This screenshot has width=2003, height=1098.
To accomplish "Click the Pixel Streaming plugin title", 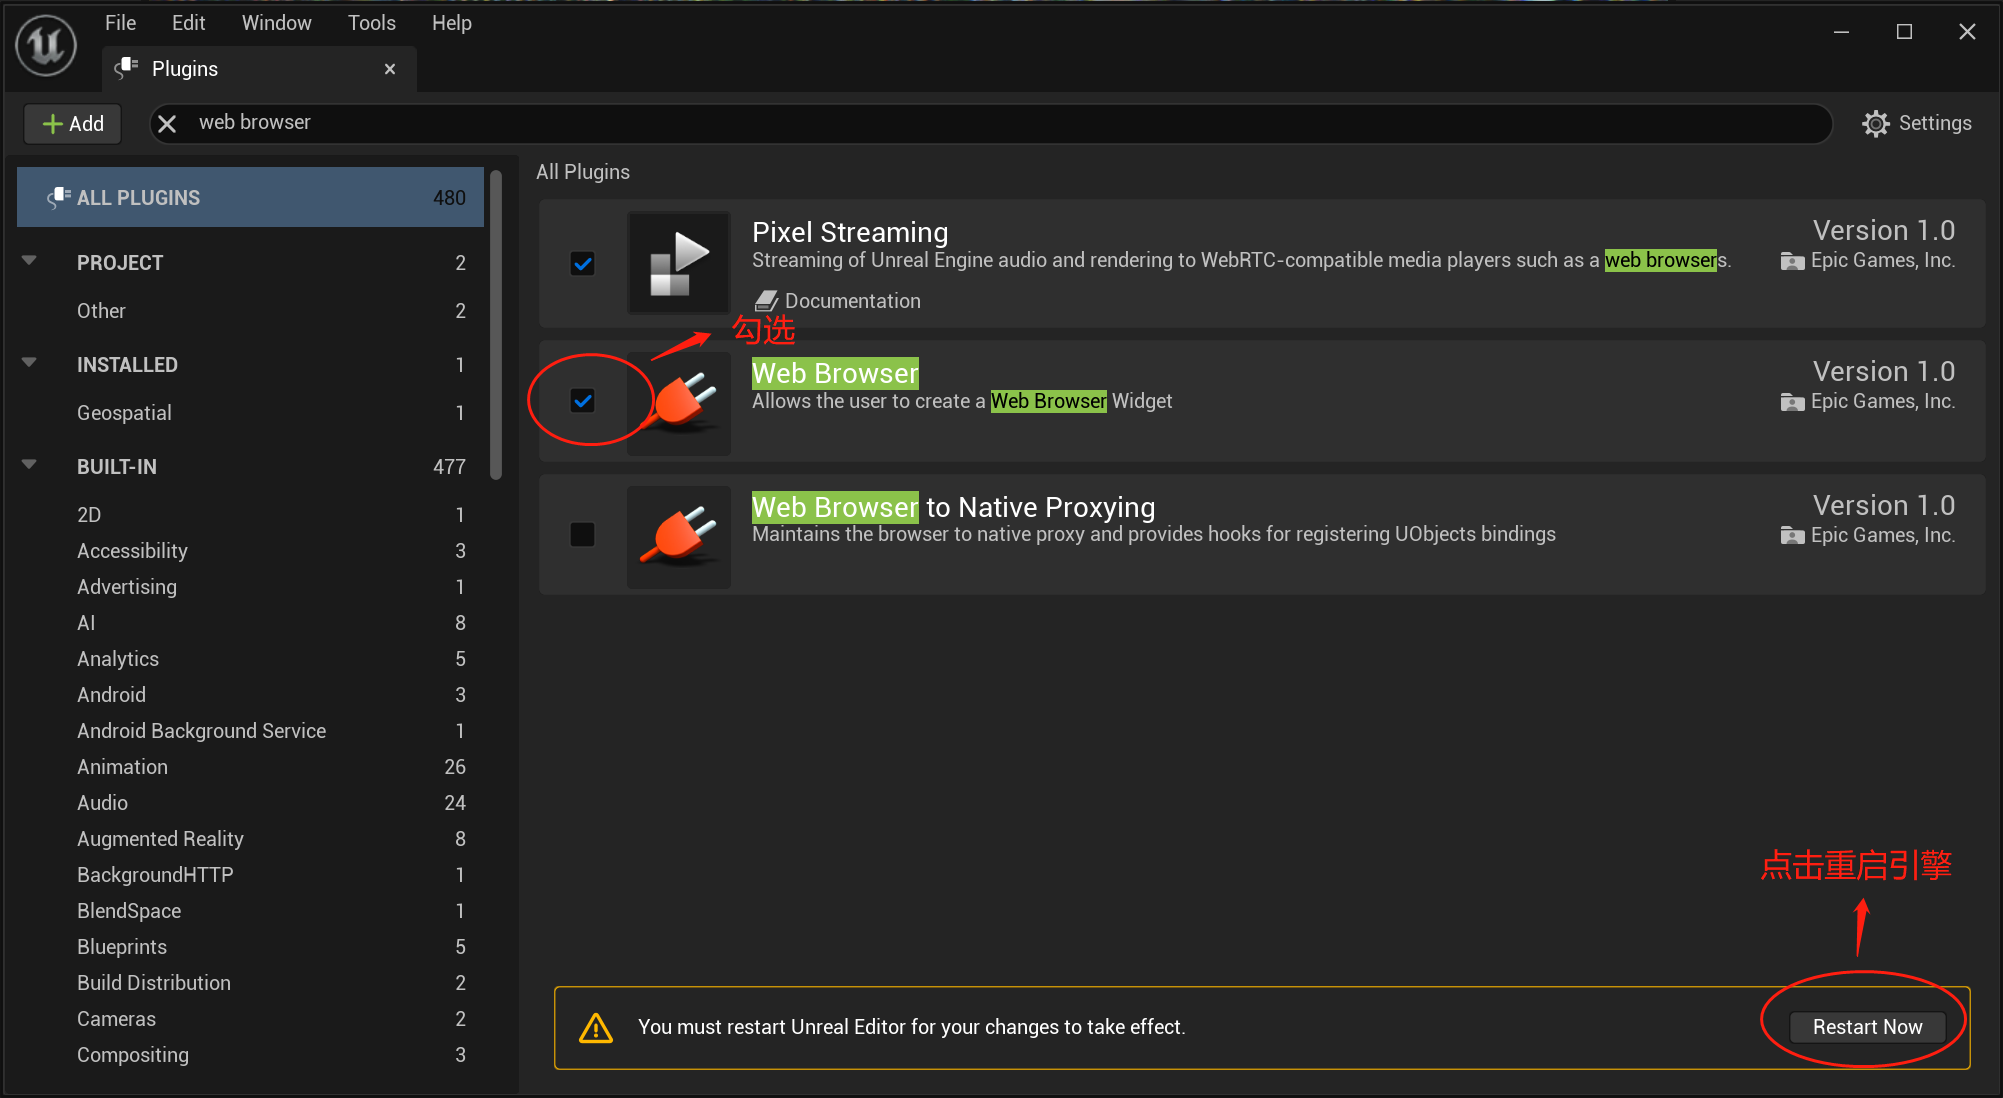I will tap(850, 232).
